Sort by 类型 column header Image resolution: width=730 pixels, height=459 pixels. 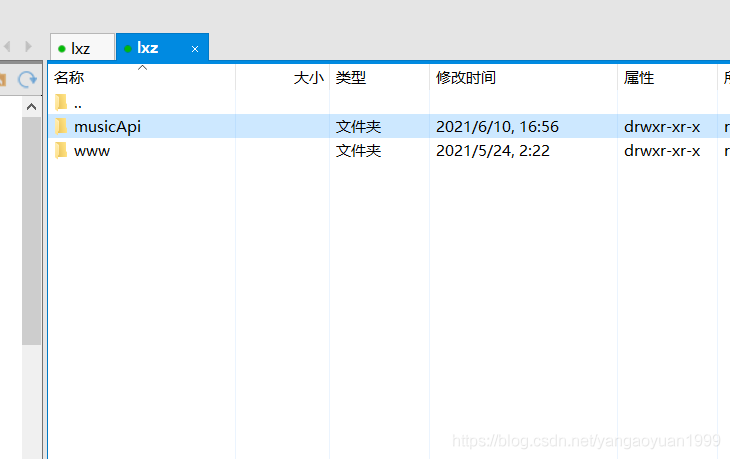tap(379, 77)
